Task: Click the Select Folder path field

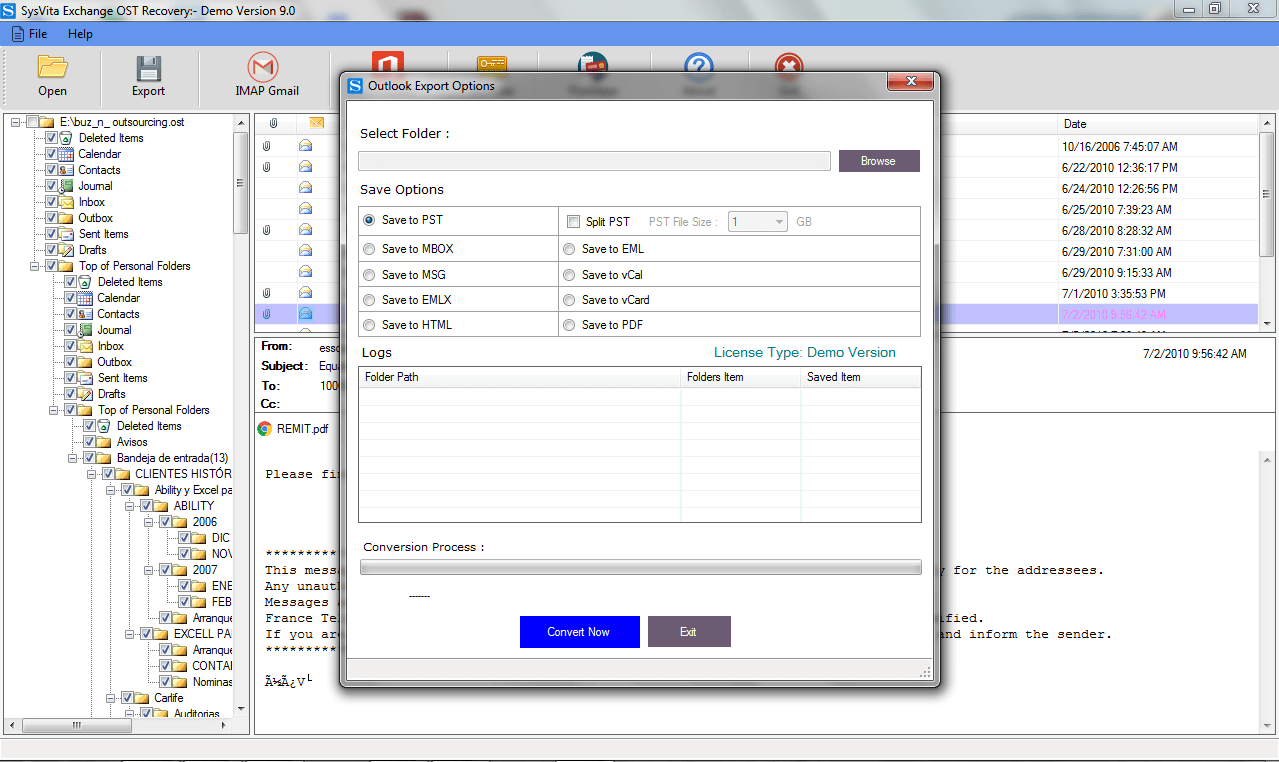Action: pos(594,161)
